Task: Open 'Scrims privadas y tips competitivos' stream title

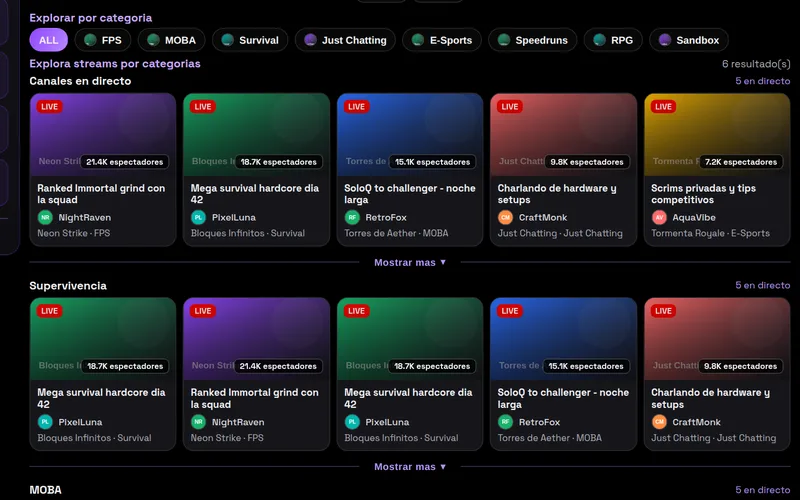Action: click(x=703, y=194)
